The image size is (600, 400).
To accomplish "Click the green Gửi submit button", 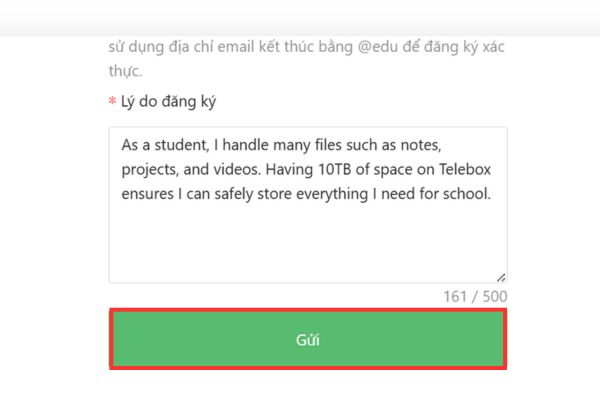I will point(308,340).
